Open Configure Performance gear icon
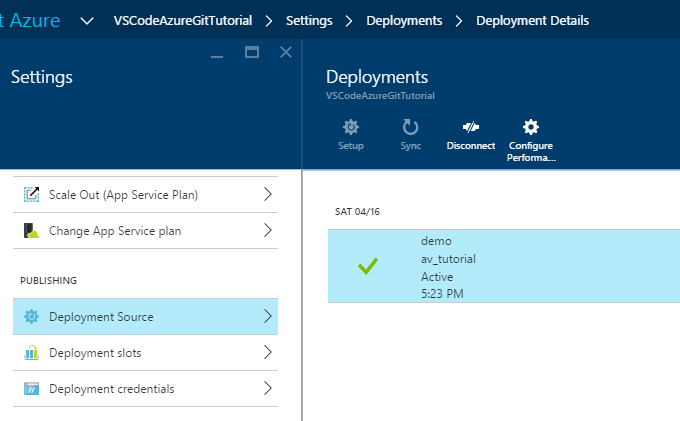The width and height of the screenshot is (680, 421). point(531,127)
